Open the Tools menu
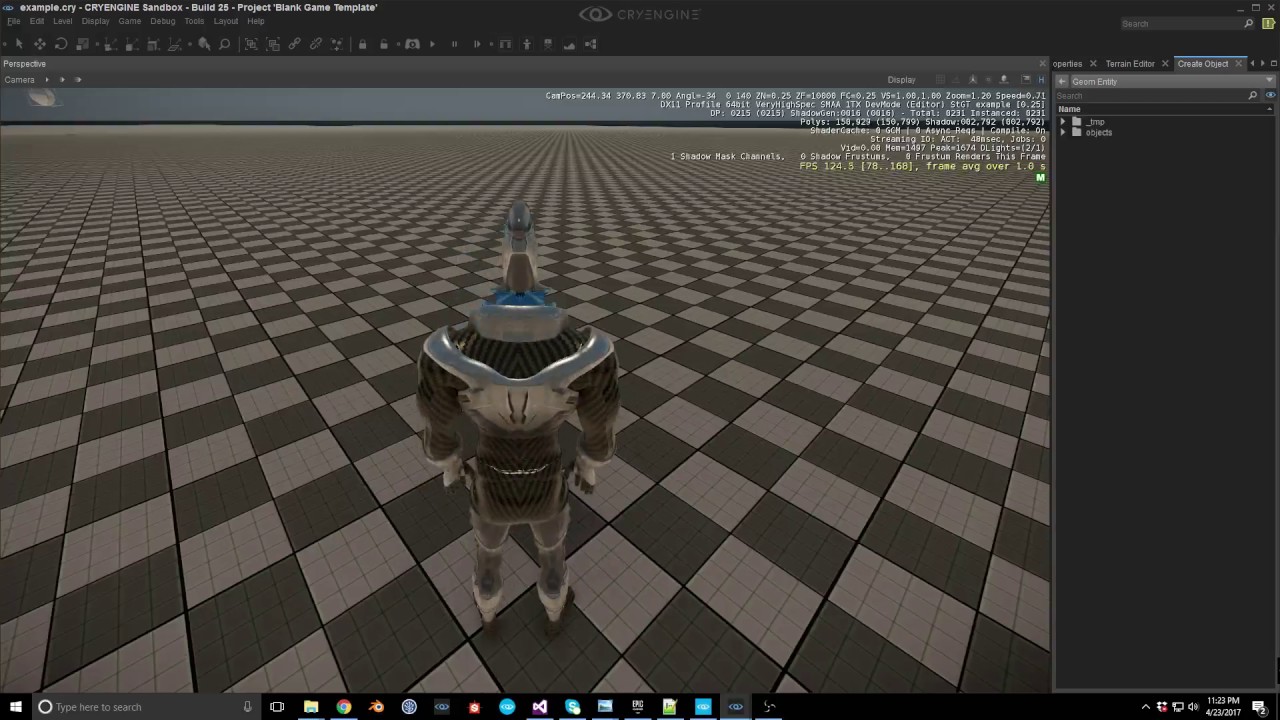 click(194, 21)
